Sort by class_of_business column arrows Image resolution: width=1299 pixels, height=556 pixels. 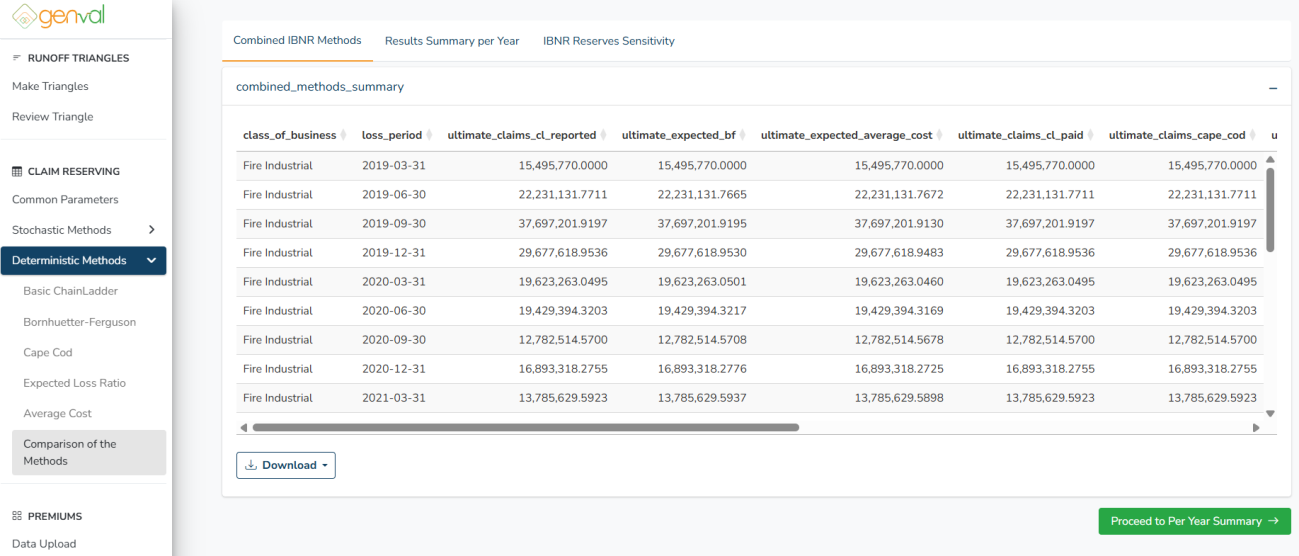pos(343,135)
